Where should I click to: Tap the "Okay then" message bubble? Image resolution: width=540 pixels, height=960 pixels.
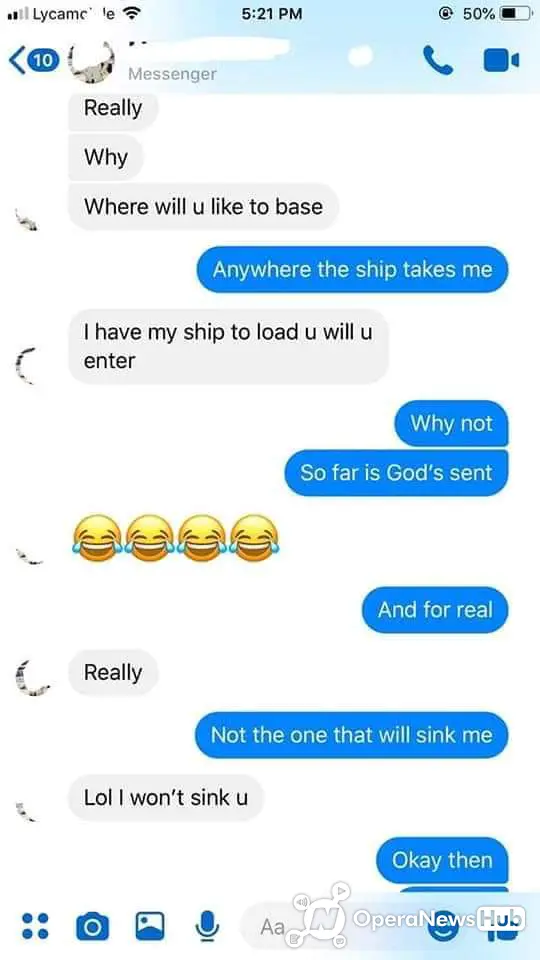click(x=442, y=860)
